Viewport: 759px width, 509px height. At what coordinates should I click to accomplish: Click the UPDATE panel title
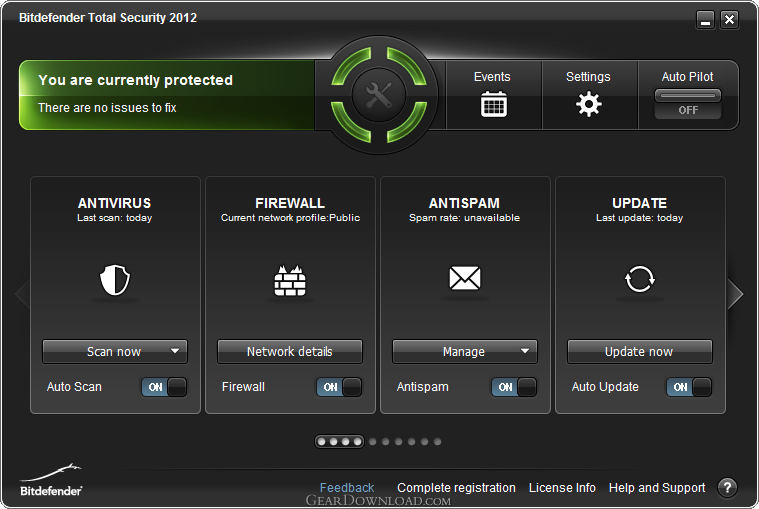point(639,203)
